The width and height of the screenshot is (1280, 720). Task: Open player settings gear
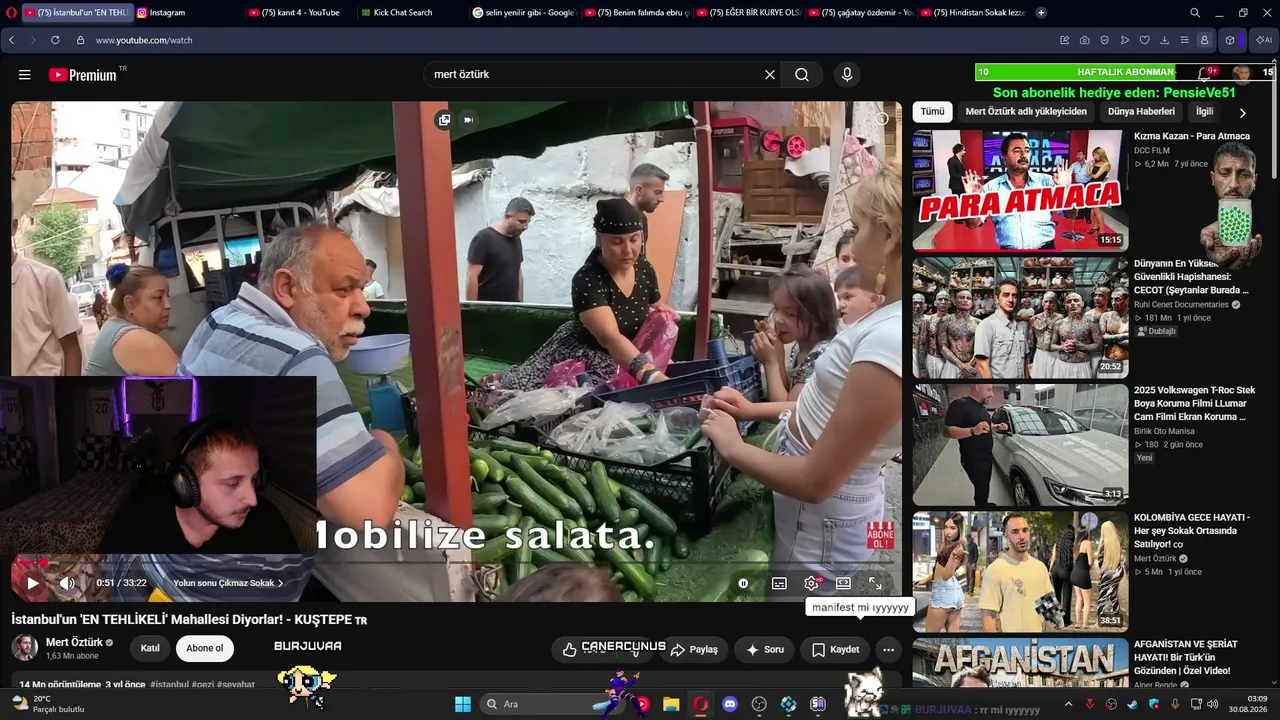[x=811, y=583]
